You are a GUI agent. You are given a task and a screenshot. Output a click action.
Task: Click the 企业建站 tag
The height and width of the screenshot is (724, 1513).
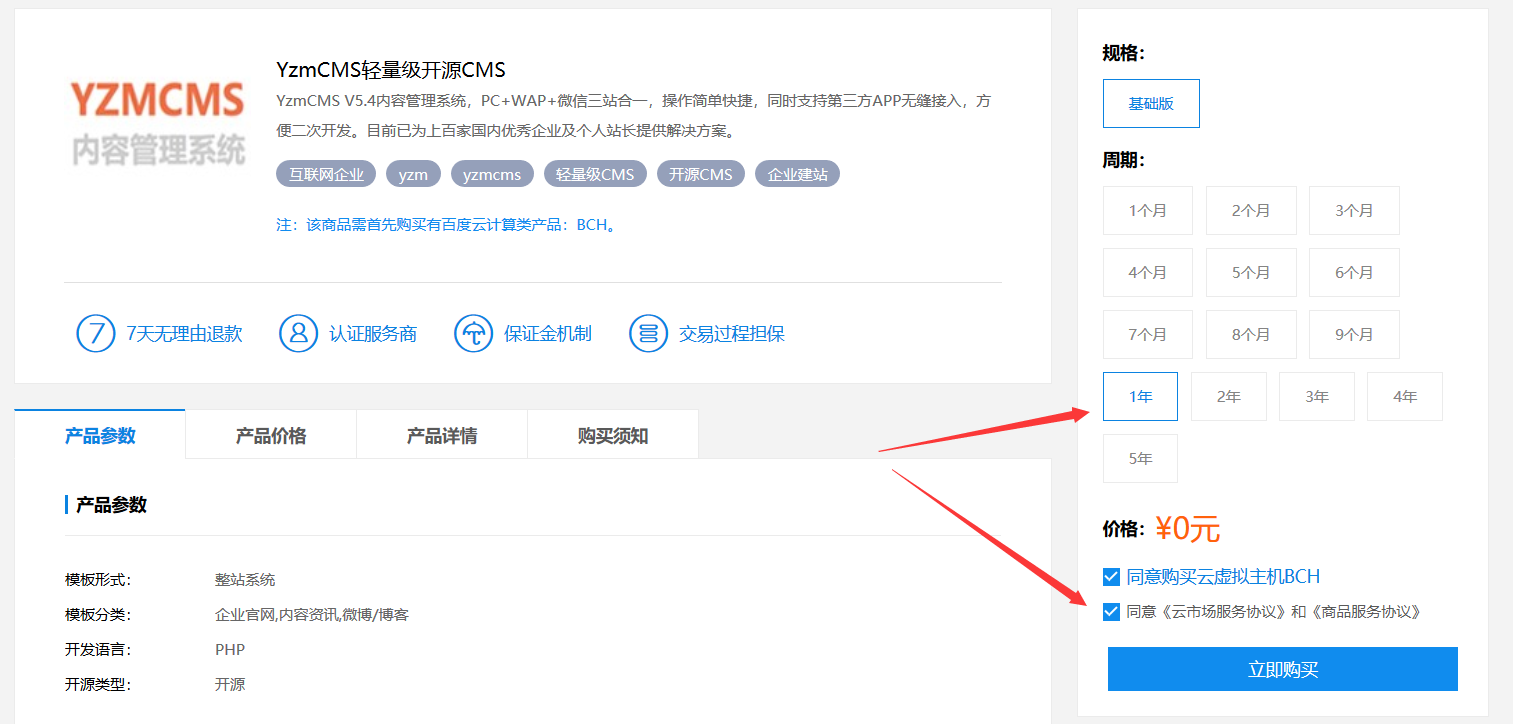point(797,174)
